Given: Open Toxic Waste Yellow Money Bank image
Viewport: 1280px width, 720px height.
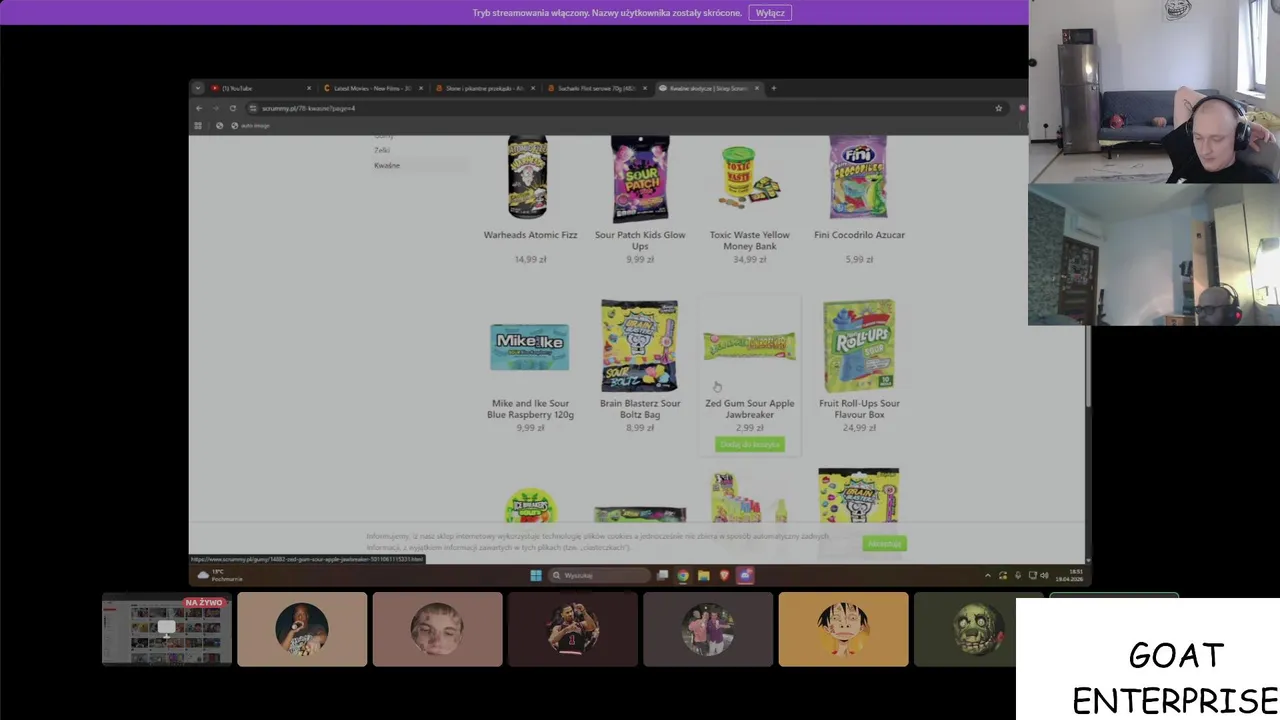Looking at the screenshot, I should pos(750,178).
